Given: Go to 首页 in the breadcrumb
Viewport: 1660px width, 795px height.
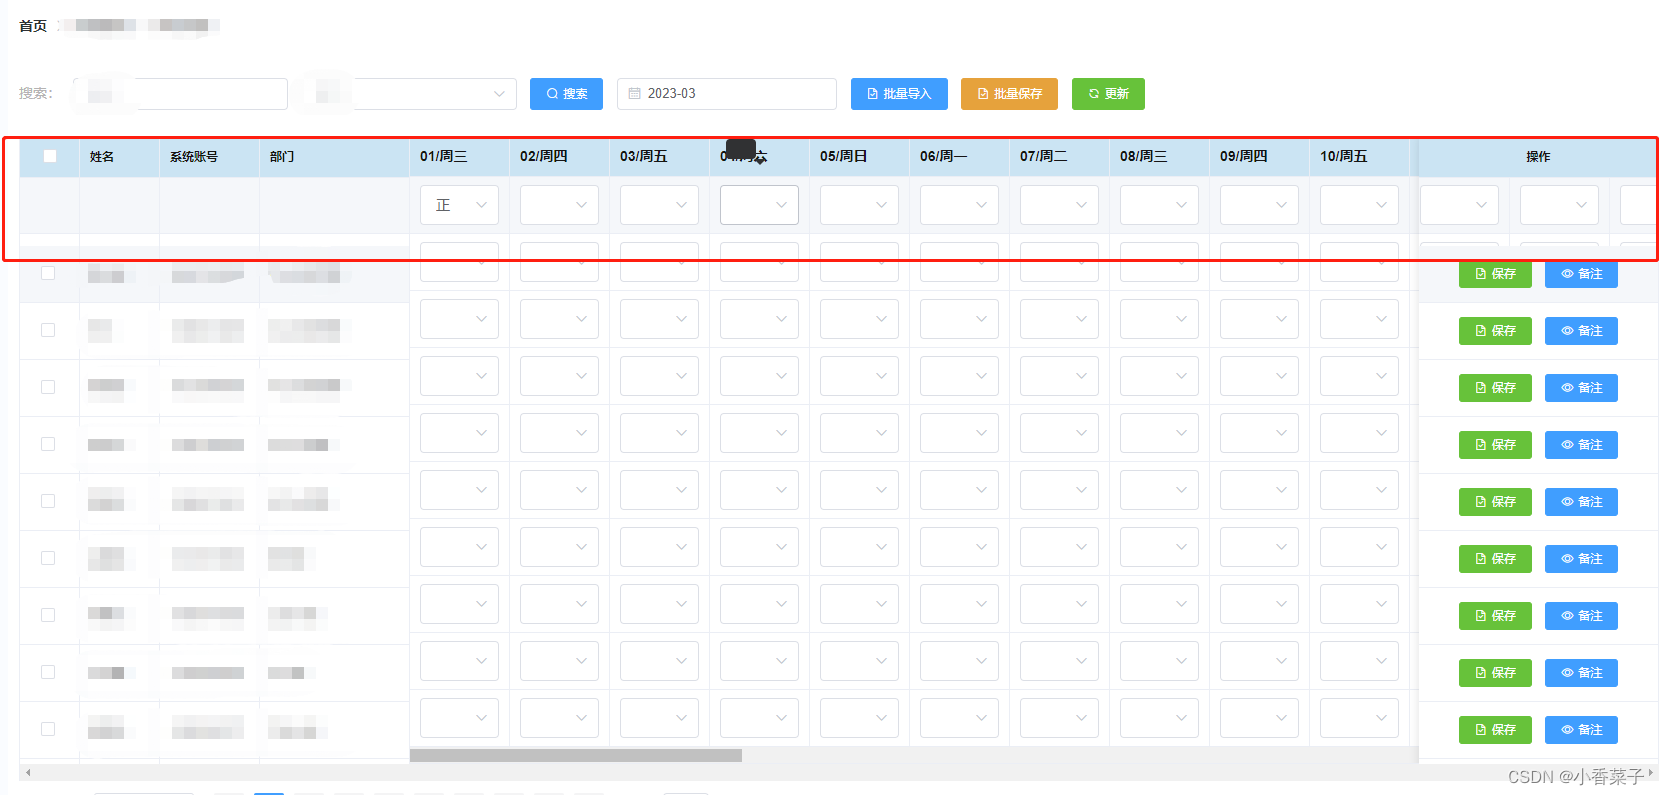Looking at the screenshot, I should [x=33, y=25].
